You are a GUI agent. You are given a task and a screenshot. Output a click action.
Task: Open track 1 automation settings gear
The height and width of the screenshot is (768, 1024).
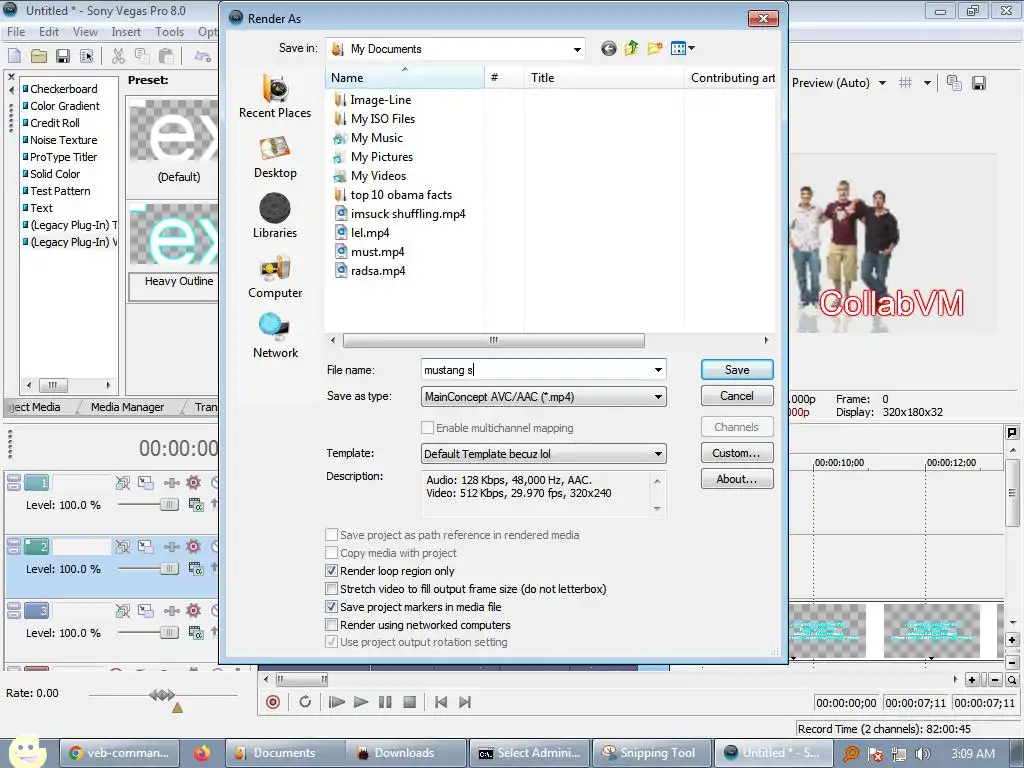[x=193, y=483]
